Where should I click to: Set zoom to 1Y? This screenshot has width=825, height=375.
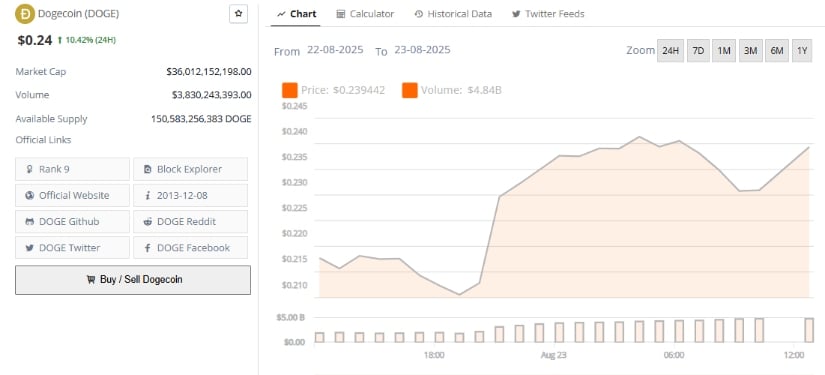pyautogui.click(x=802, y=50)
